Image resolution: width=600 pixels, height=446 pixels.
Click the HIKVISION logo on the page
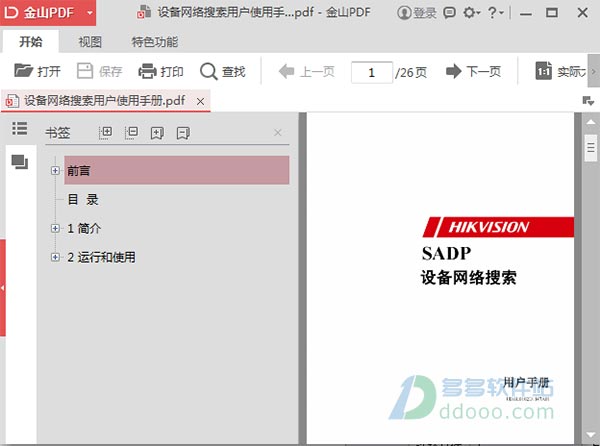(x=498, y=227)
